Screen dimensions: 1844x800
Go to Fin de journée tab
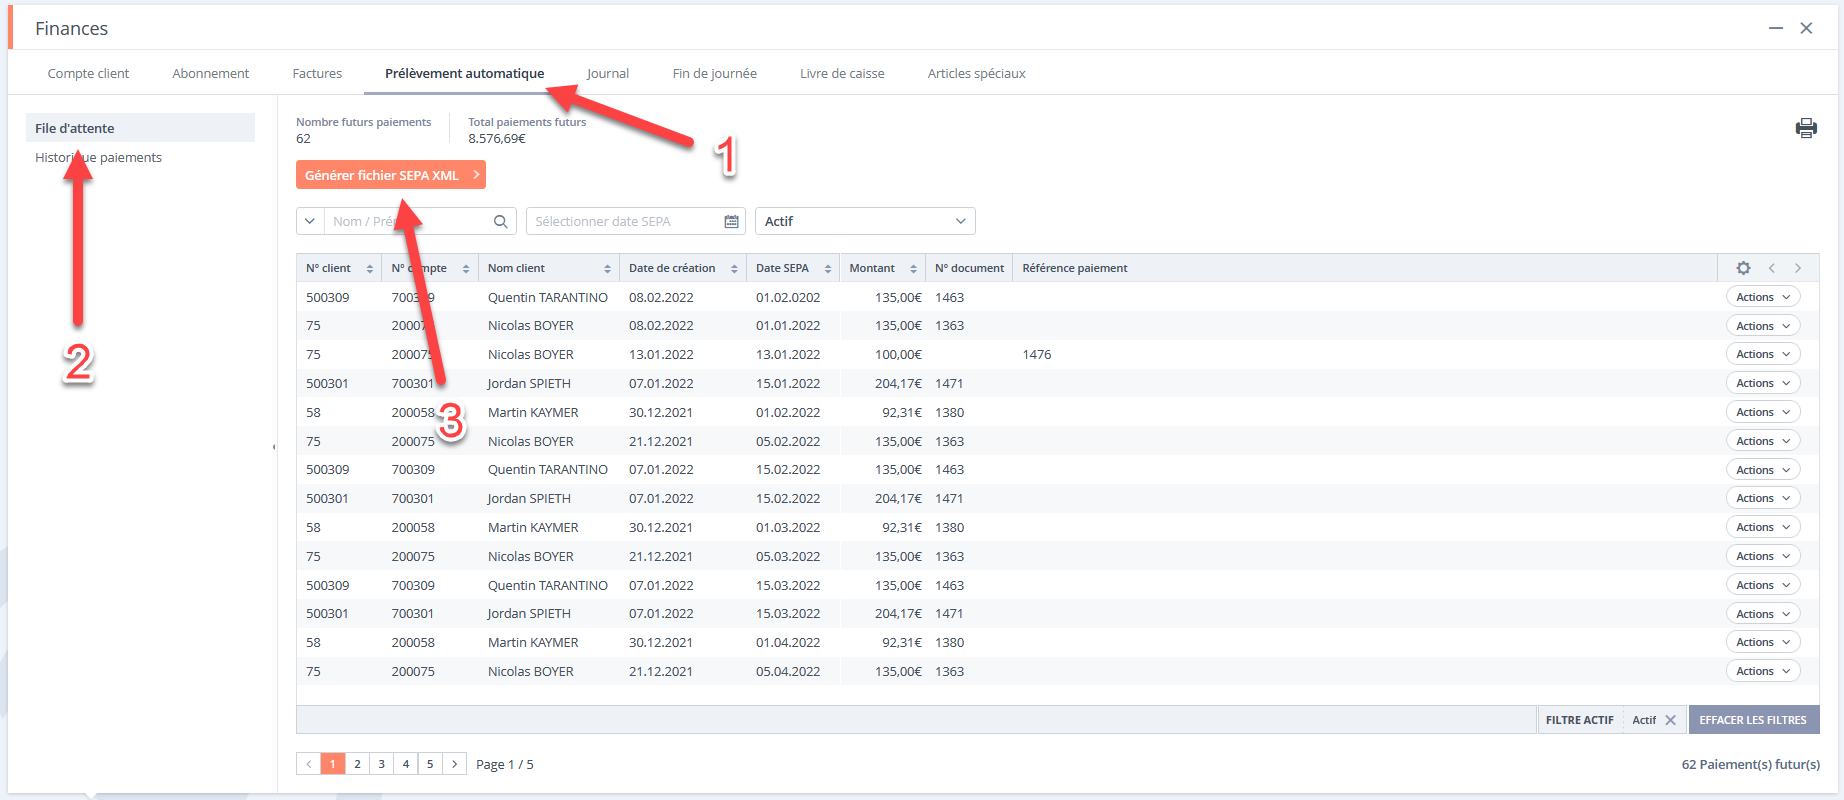[x=714, y=73]
